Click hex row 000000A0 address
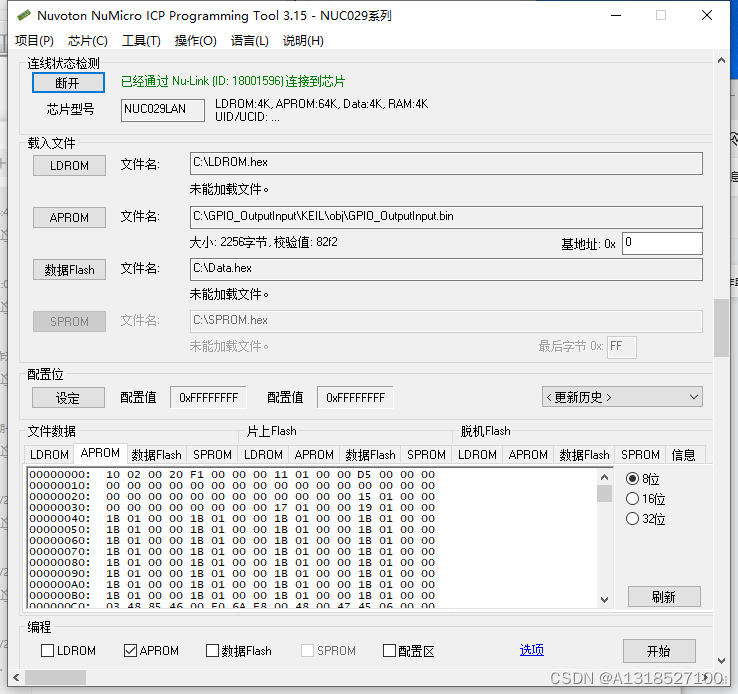738x694 pixels. coord(59,584)
